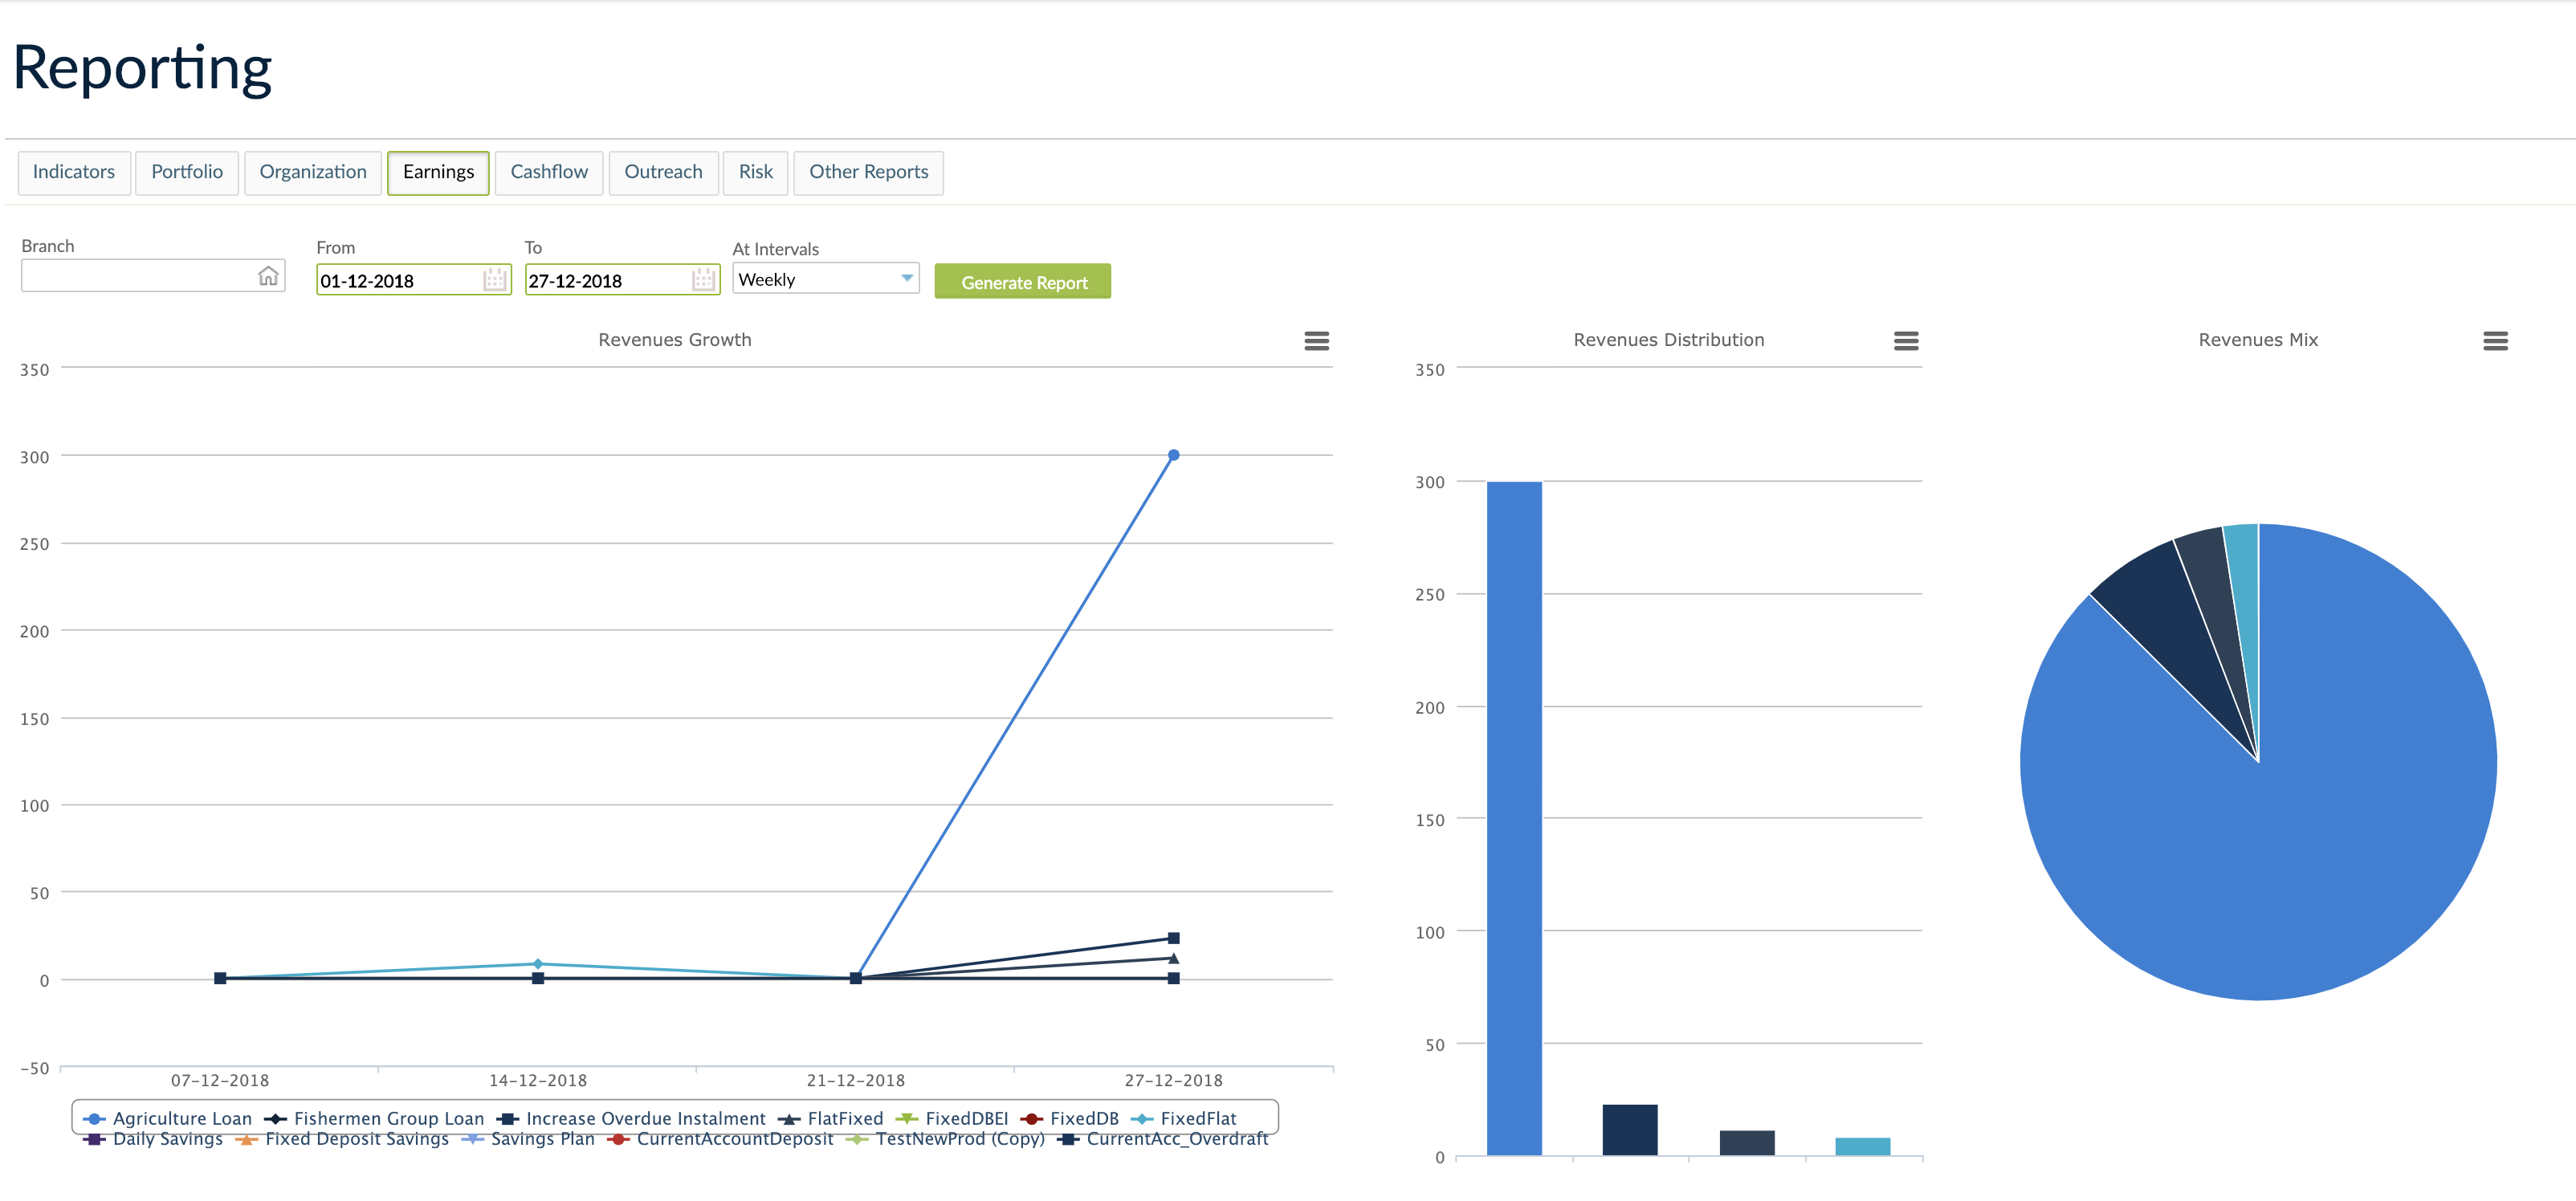Screen dimensions: 2576x1201
Task: Open the Revenues Distribution chart menu
Action: click(1906, 341)
